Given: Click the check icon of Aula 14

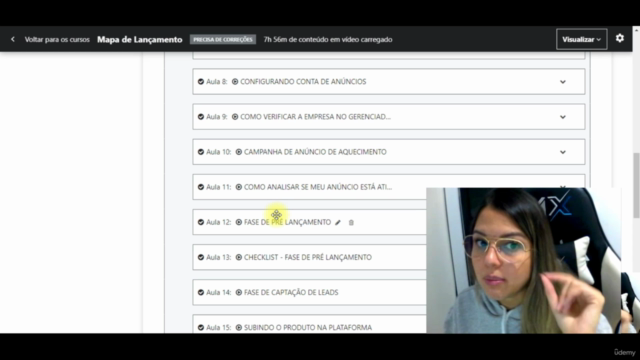Looking at the screenshot, I should pyautogui.click(x=201, y=292).
